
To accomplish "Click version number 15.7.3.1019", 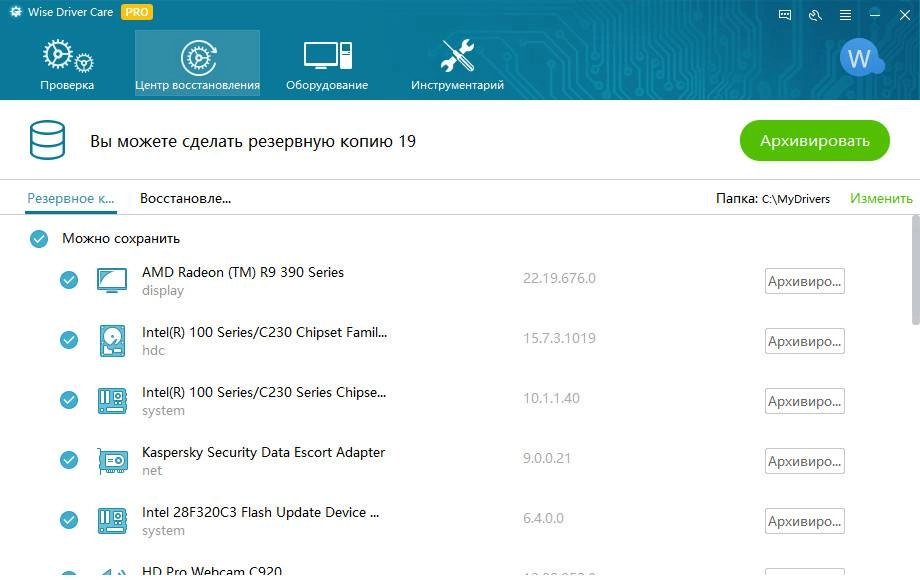I will click(x=559, y=338).
